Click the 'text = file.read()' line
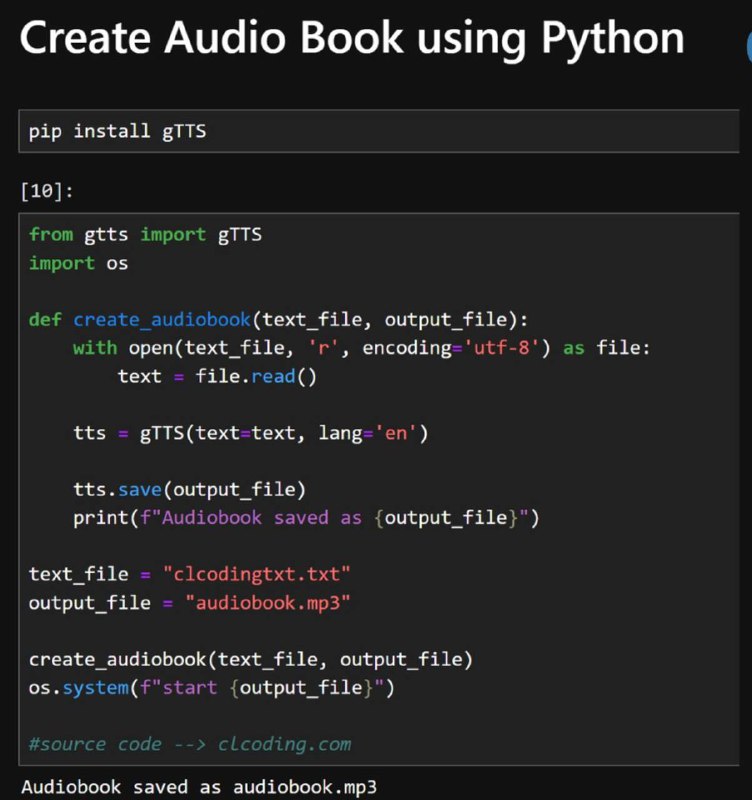 coord(217,377)
